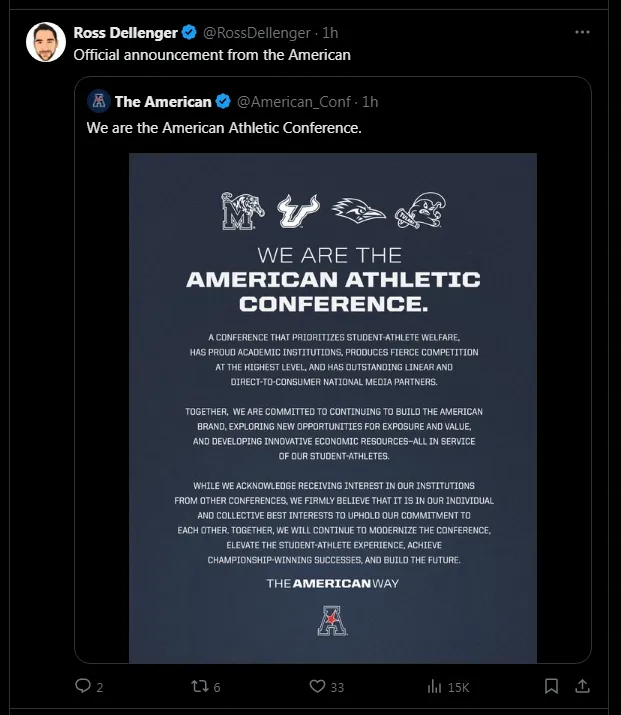Click The American's avatar in the quoted post
The height and width of the screenshot is (715, 621).
[x=98, y=101]
